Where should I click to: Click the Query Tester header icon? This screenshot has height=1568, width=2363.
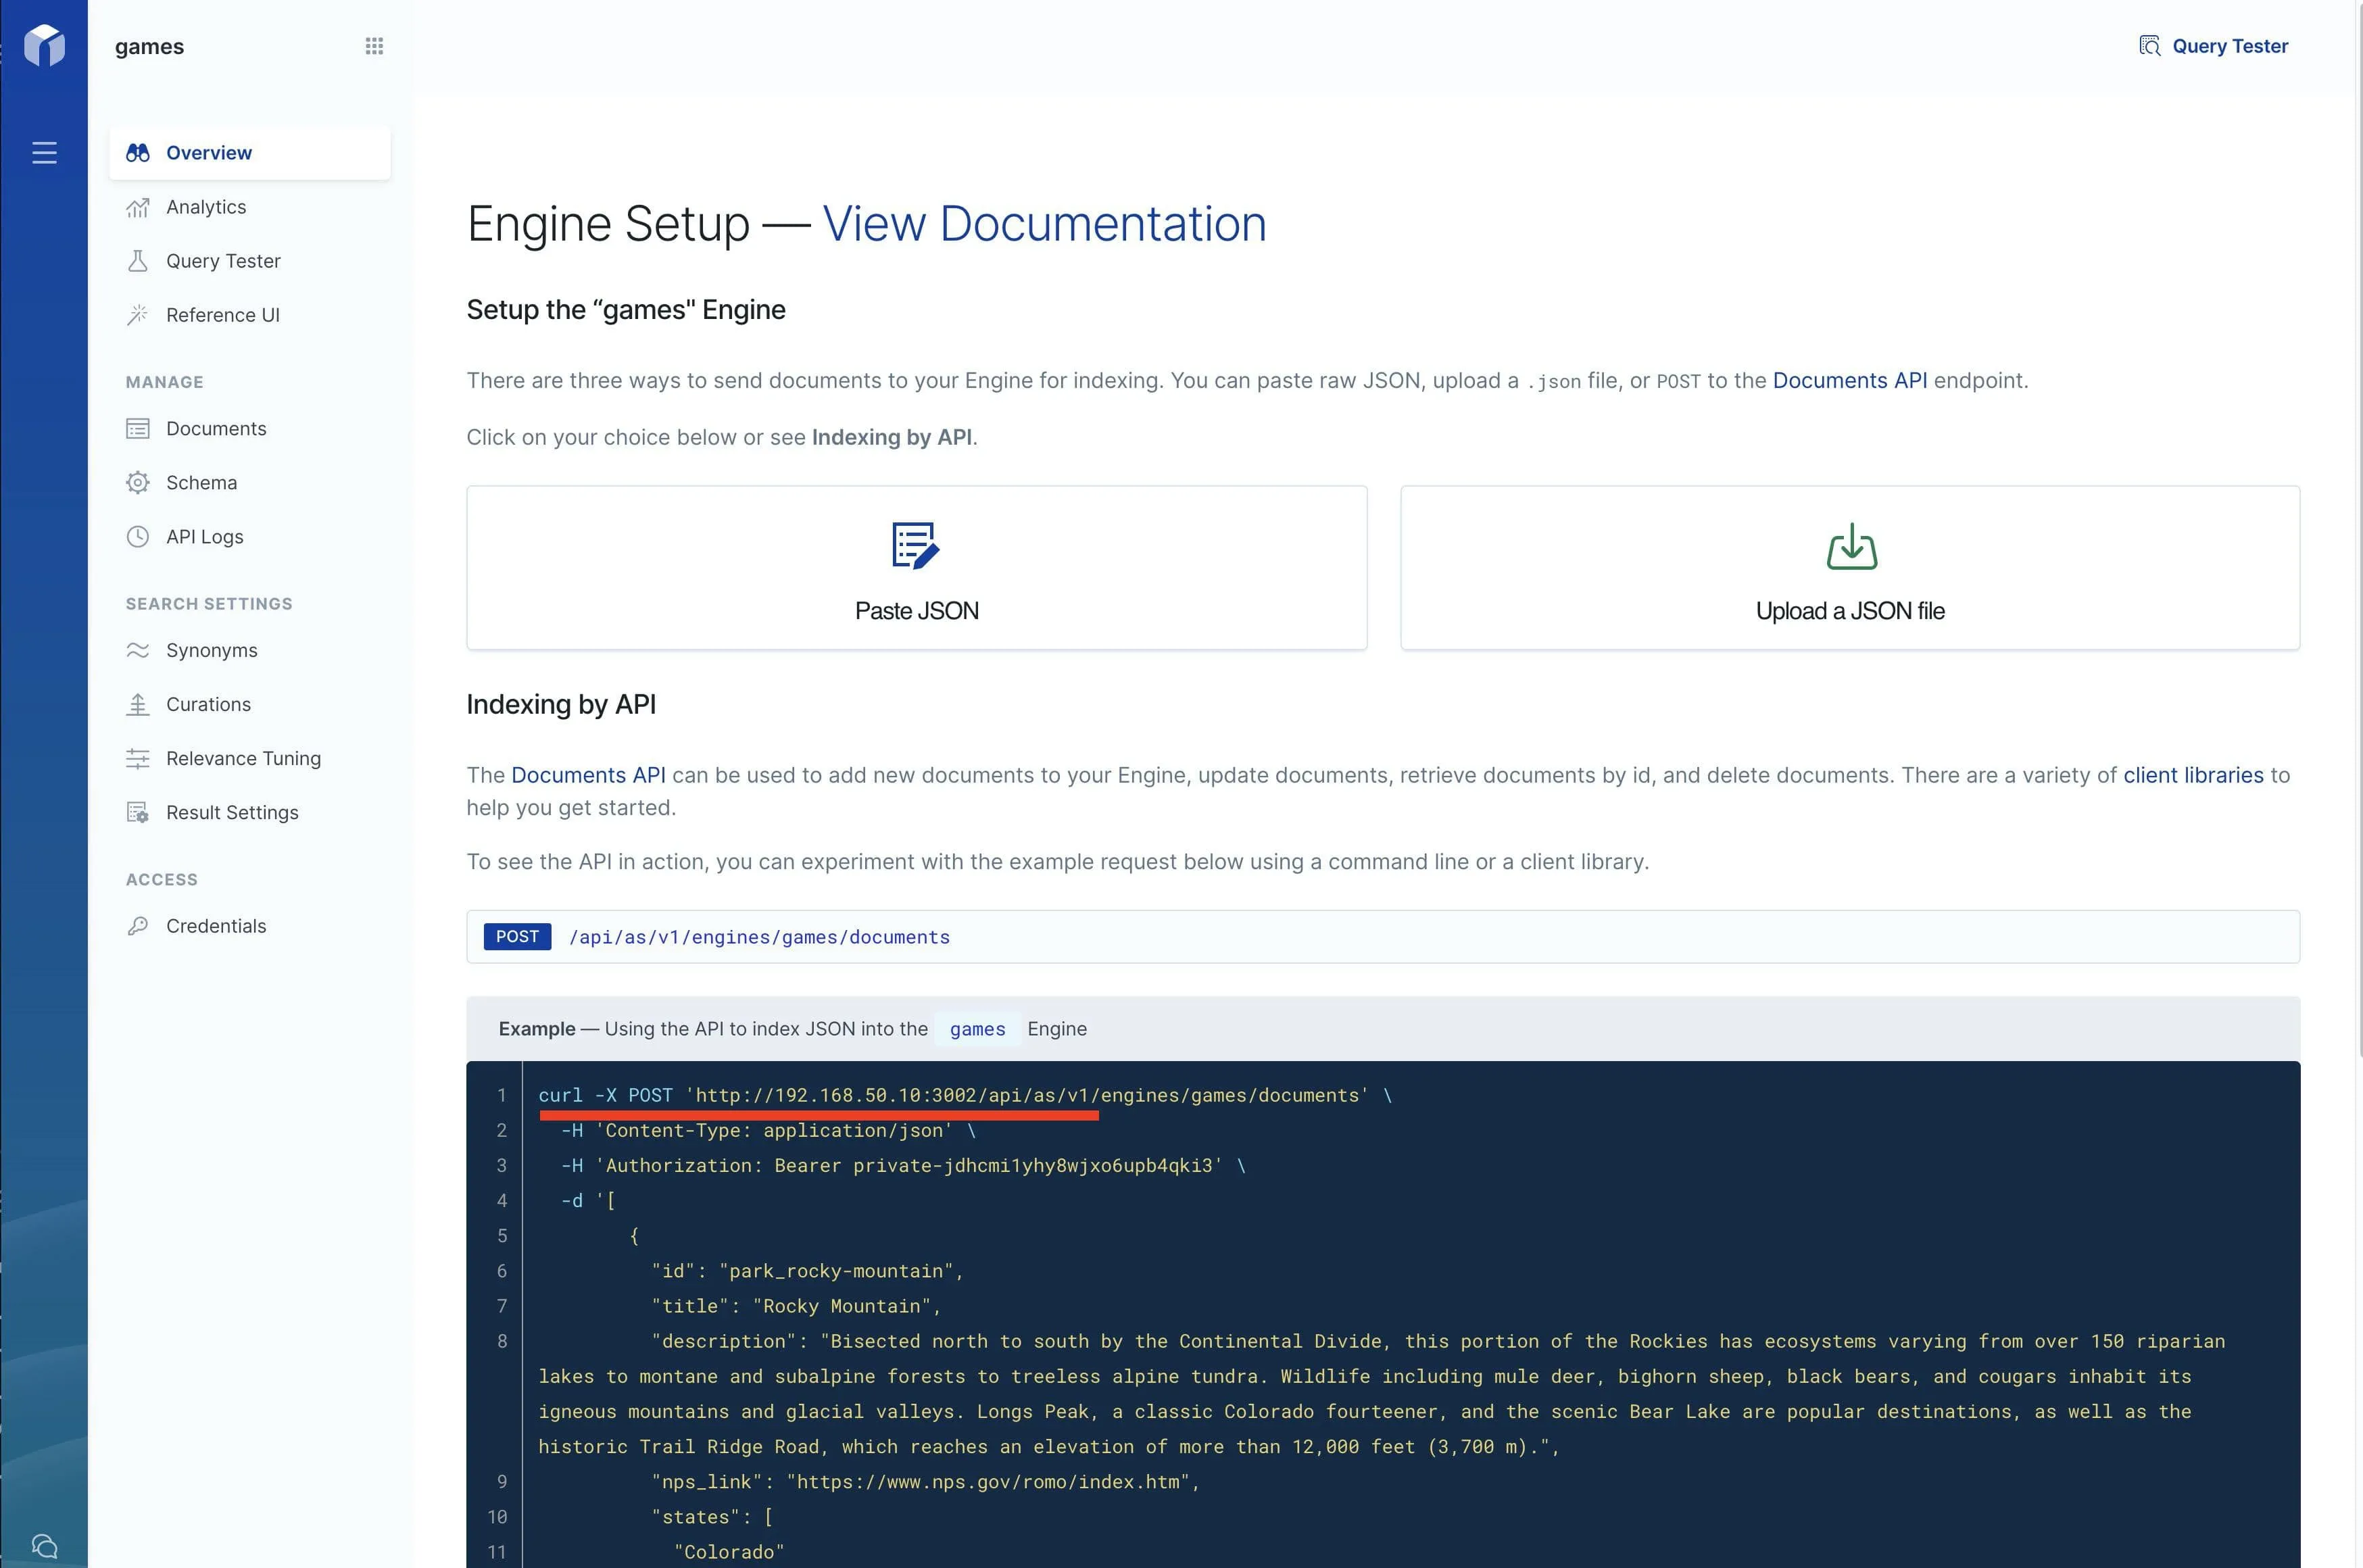coord(2149,46)
